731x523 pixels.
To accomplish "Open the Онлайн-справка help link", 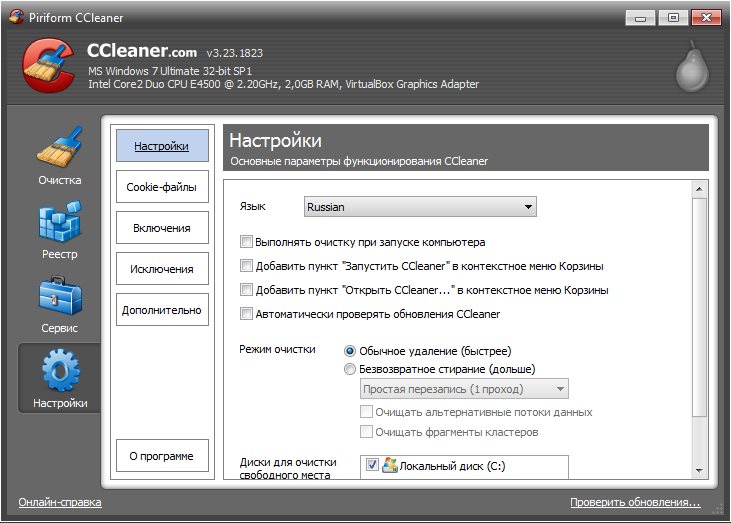I will [60, 502].
